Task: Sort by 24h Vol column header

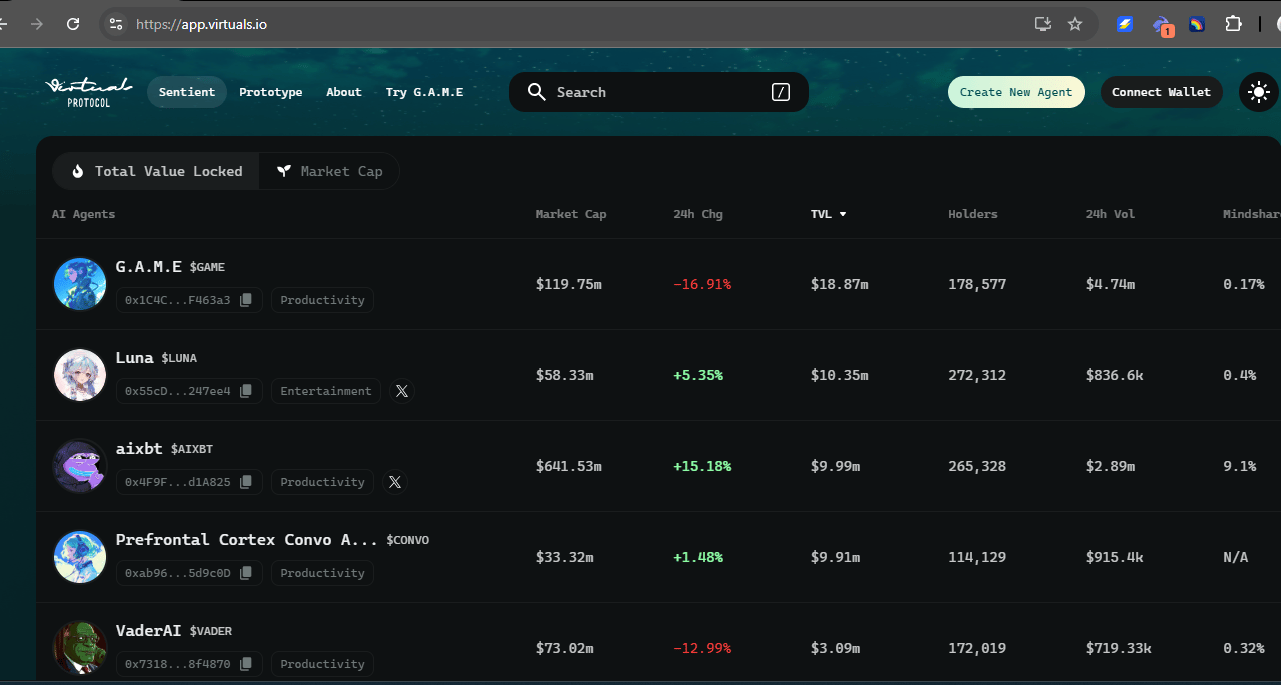Action: pos(1111,214)
